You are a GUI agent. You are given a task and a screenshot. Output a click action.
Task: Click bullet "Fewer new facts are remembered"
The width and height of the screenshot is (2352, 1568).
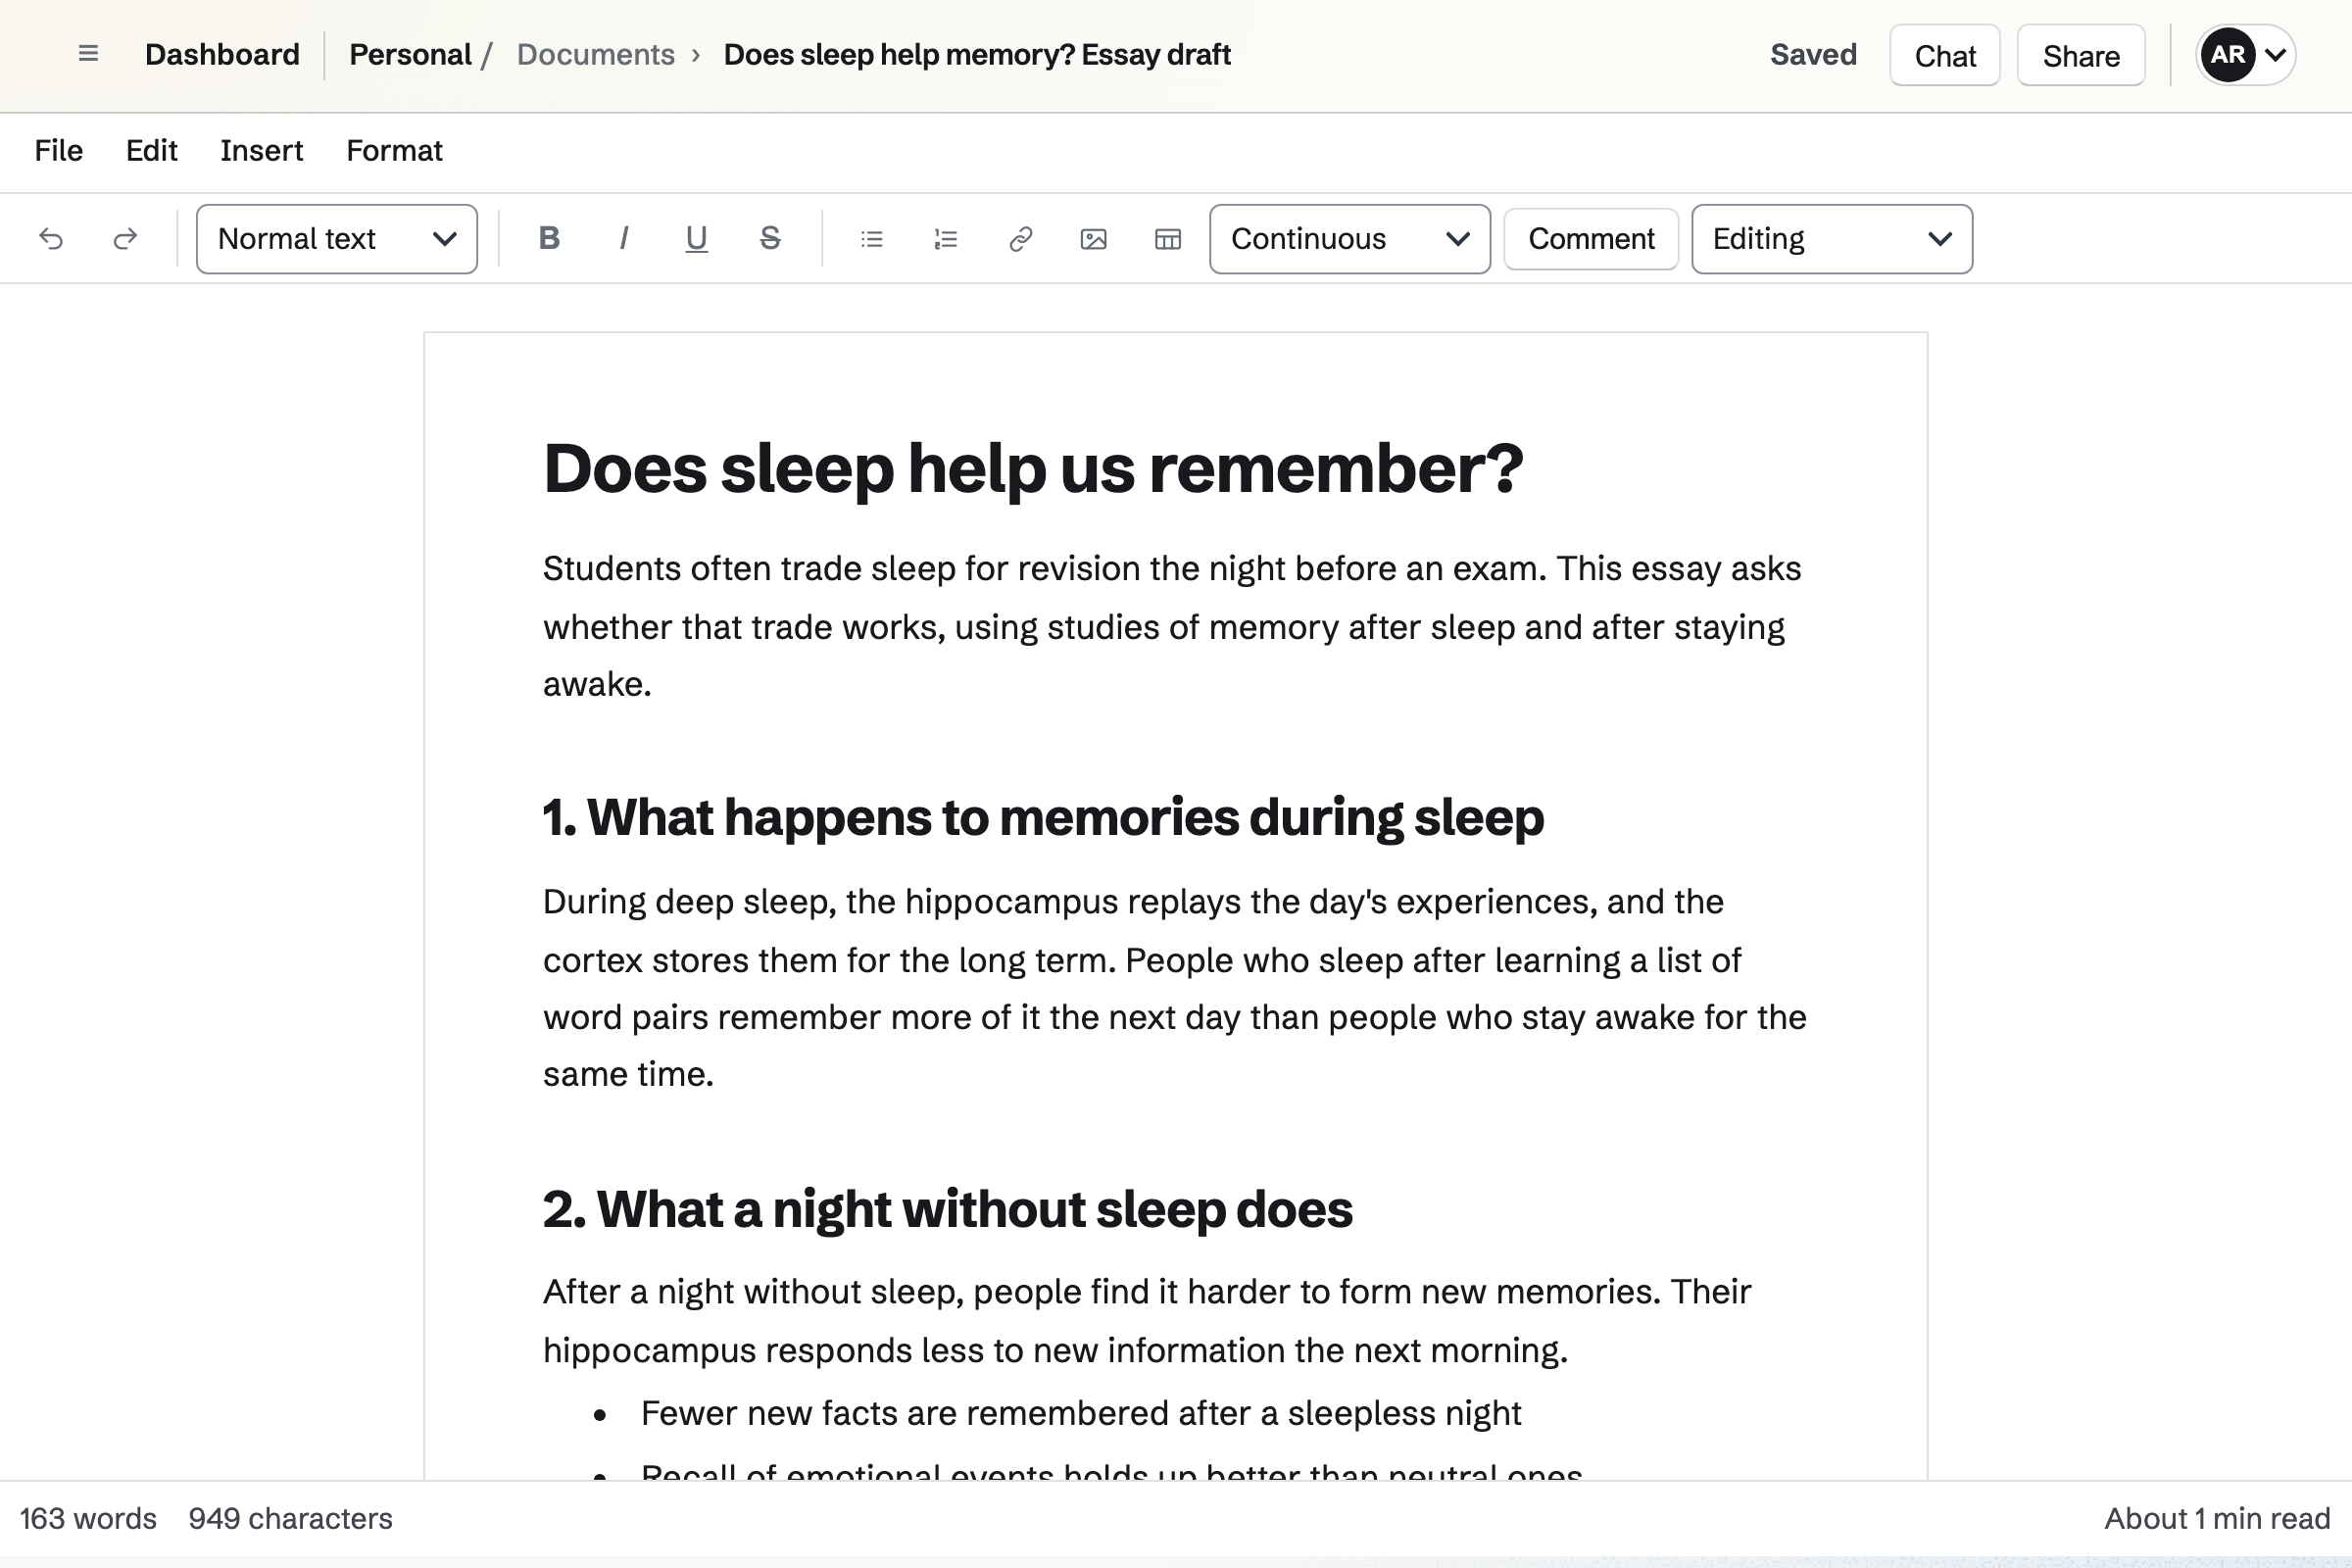click(1081, 1414)
